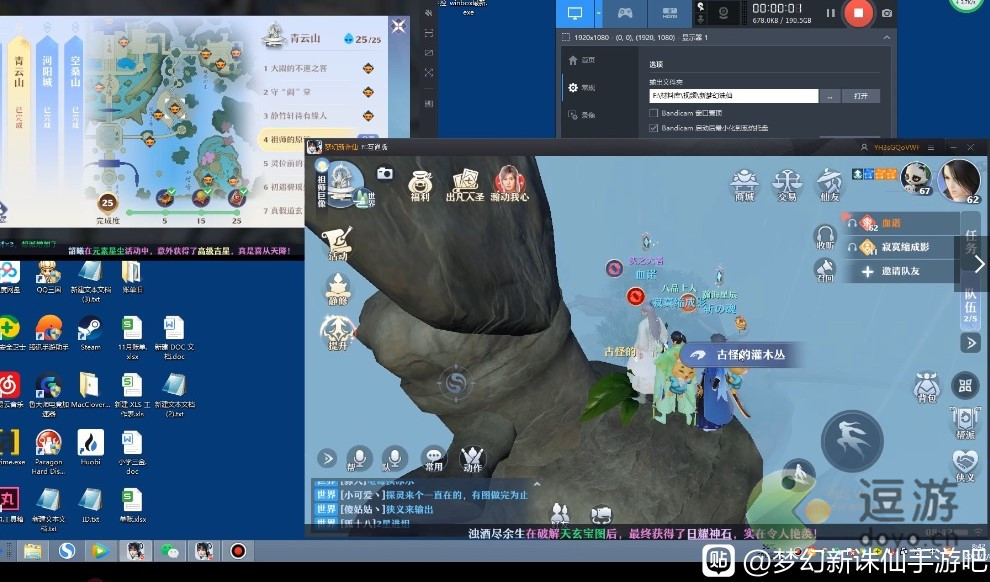The width and height of the screenshot is (990, 582).
Task: Open the 提升 upgrade icon
Action: click(x=338, y=333)
